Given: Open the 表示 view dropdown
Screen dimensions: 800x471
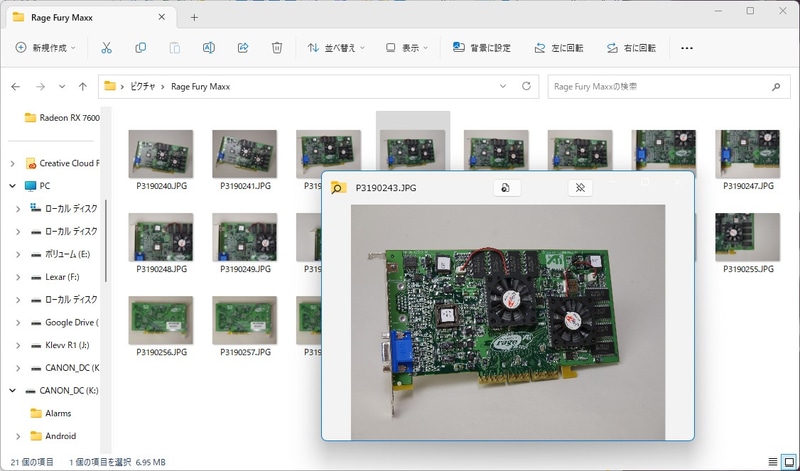Looking at the screenshot, I should pos(406,48).
